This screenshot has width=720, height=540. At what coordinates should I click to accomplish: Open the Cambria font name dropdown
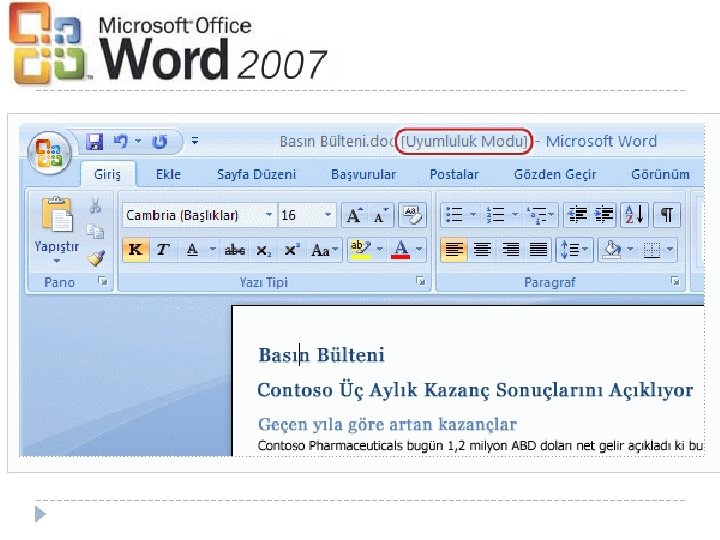pos(269,215)
